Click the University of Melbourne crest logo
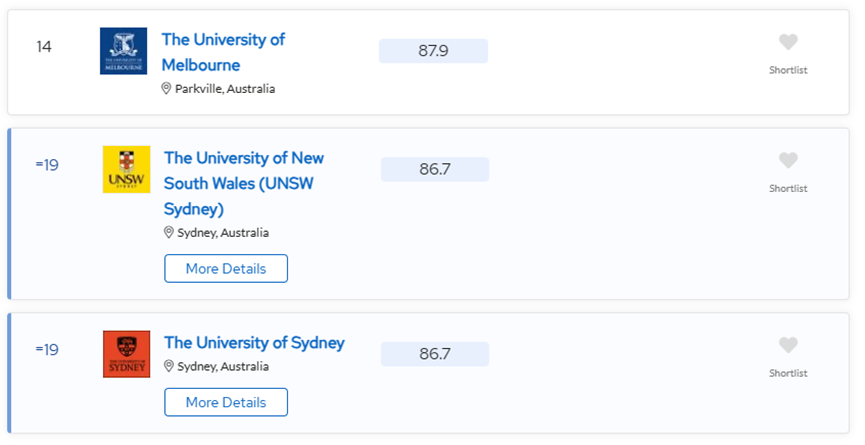Viewport: 865px width, 445px height. [124, 51]
